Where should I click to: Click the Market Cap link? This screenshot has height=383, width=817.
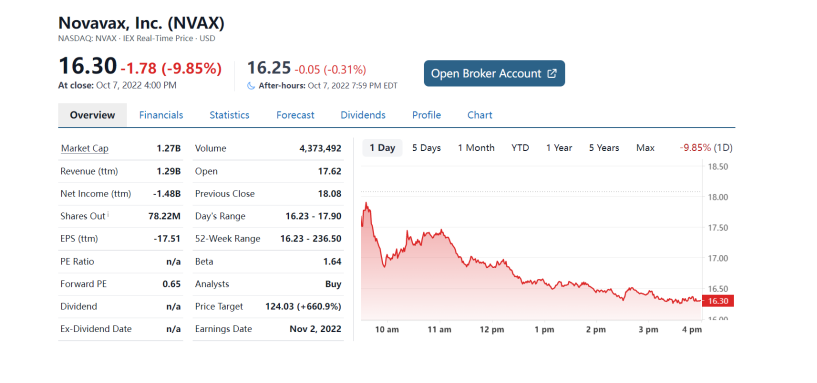(84, 149)
